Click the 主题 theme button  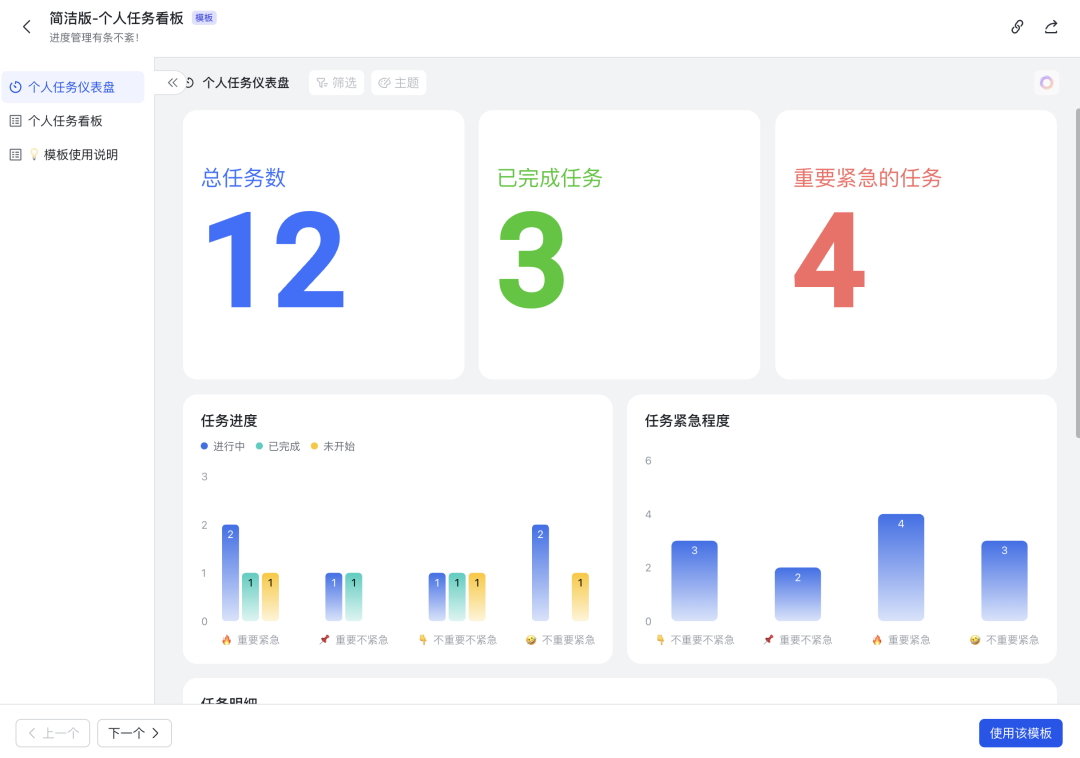[x=398, y=83]
